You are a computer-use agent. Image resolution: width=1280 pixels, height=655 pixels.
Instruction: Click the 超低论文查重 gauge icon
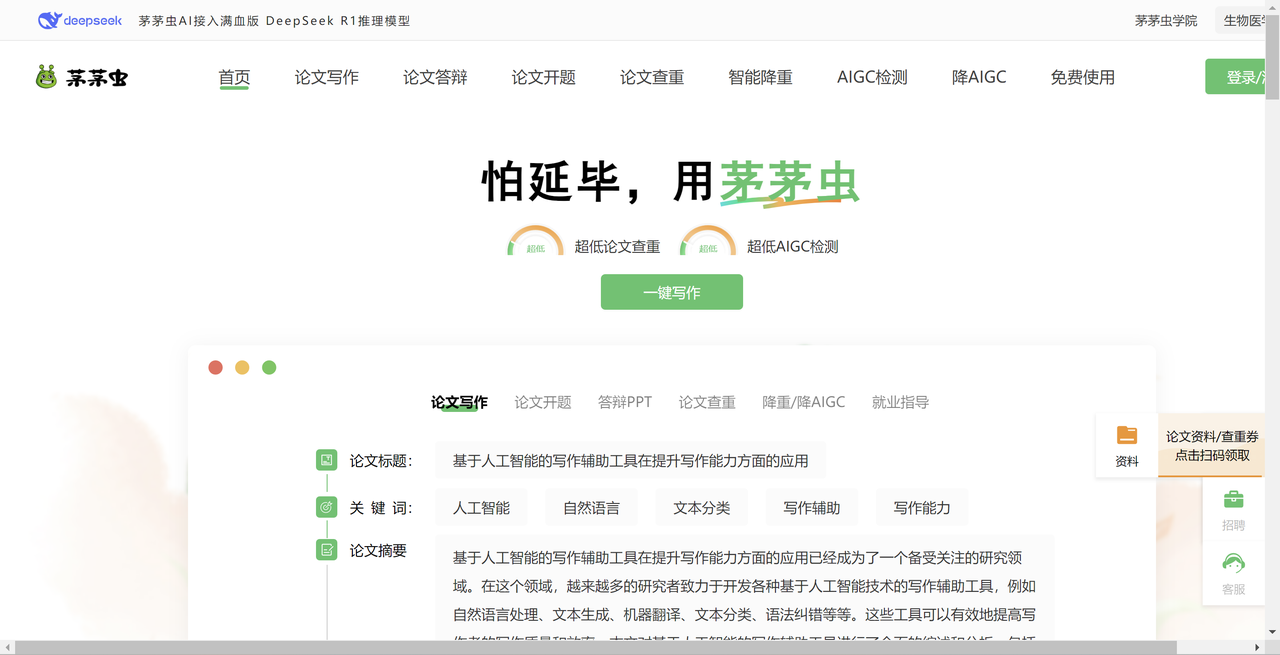536,244
